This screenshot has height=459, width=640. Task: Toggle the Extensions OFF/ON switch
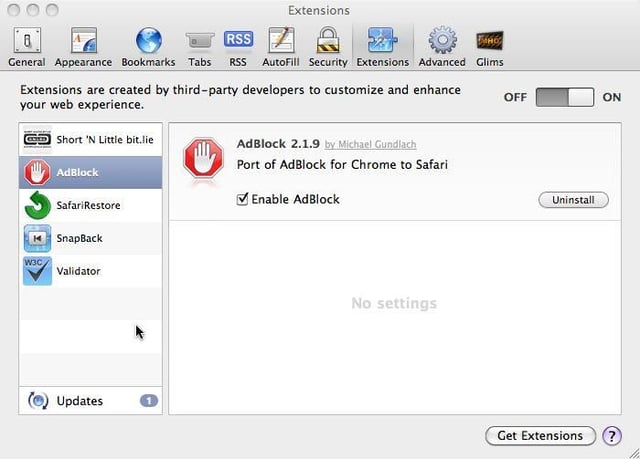(565, 97)
